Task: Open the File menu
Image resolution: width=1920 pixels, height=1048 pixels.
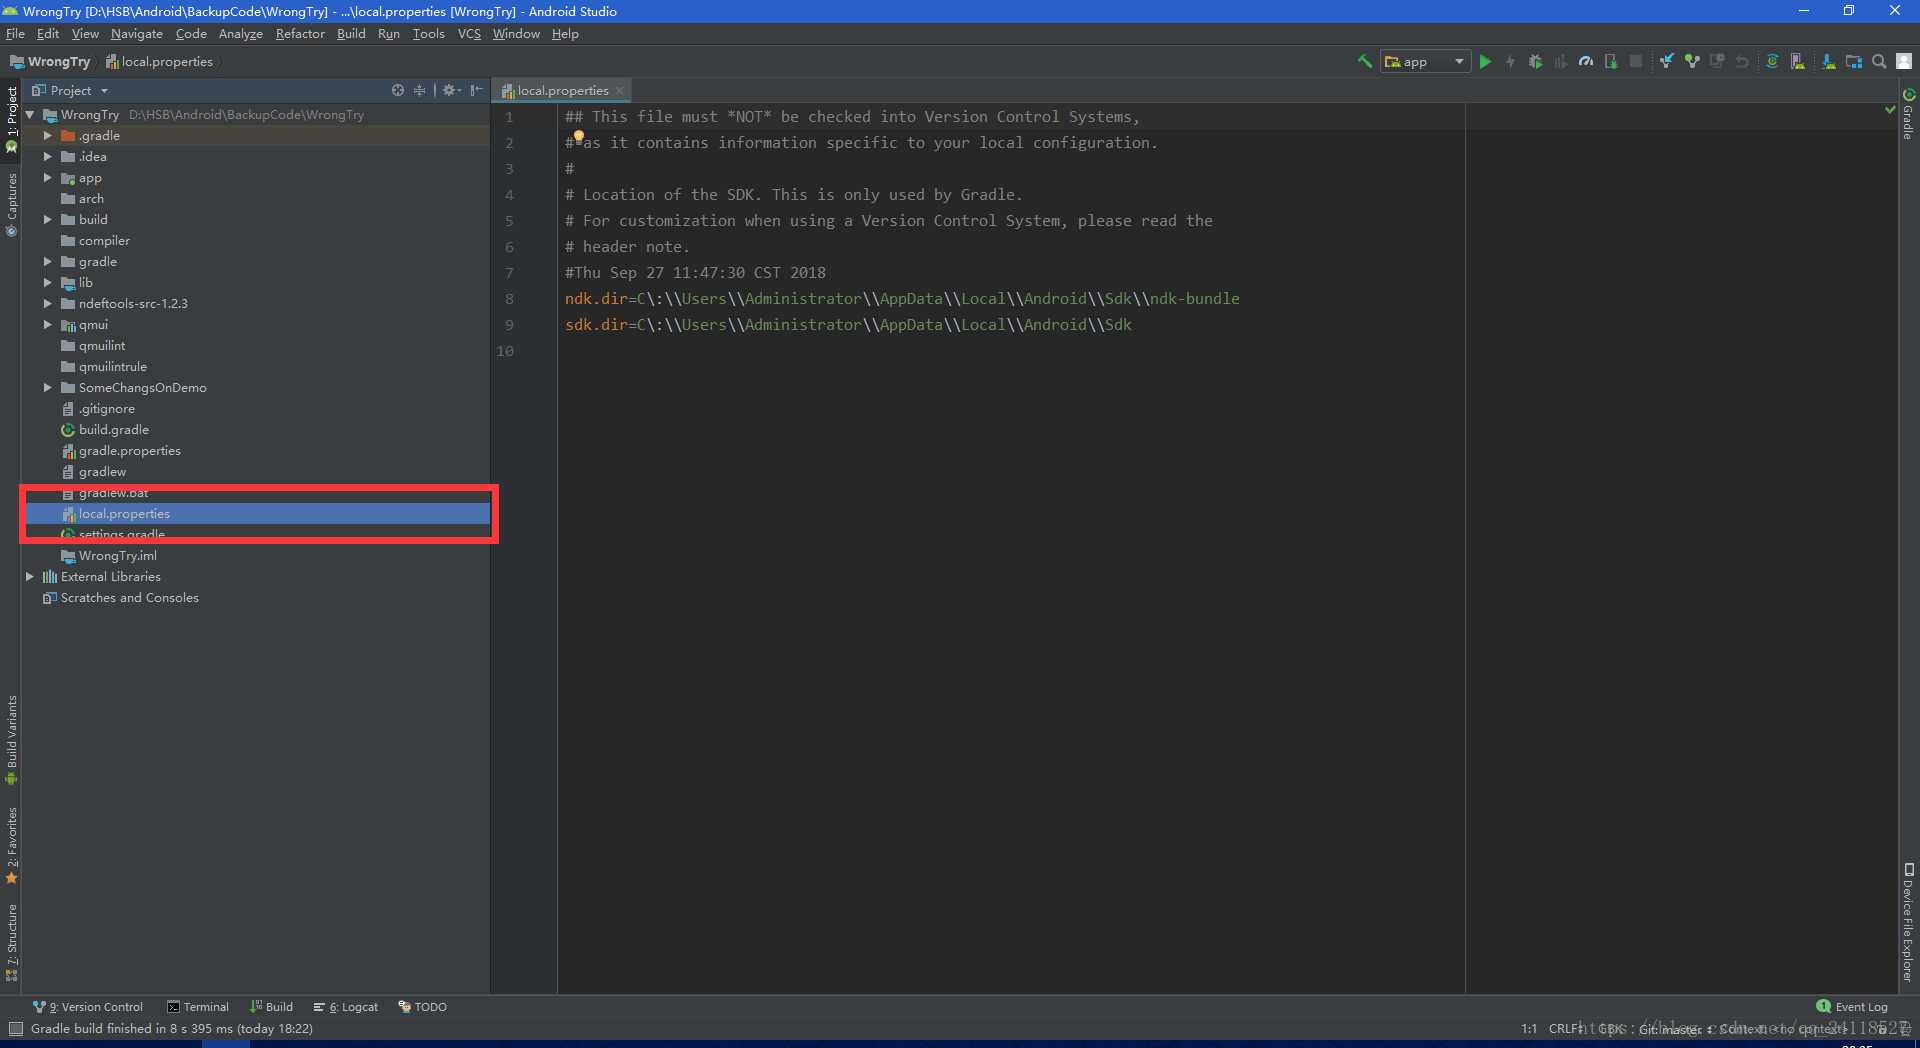Action: tap(15, 34)
